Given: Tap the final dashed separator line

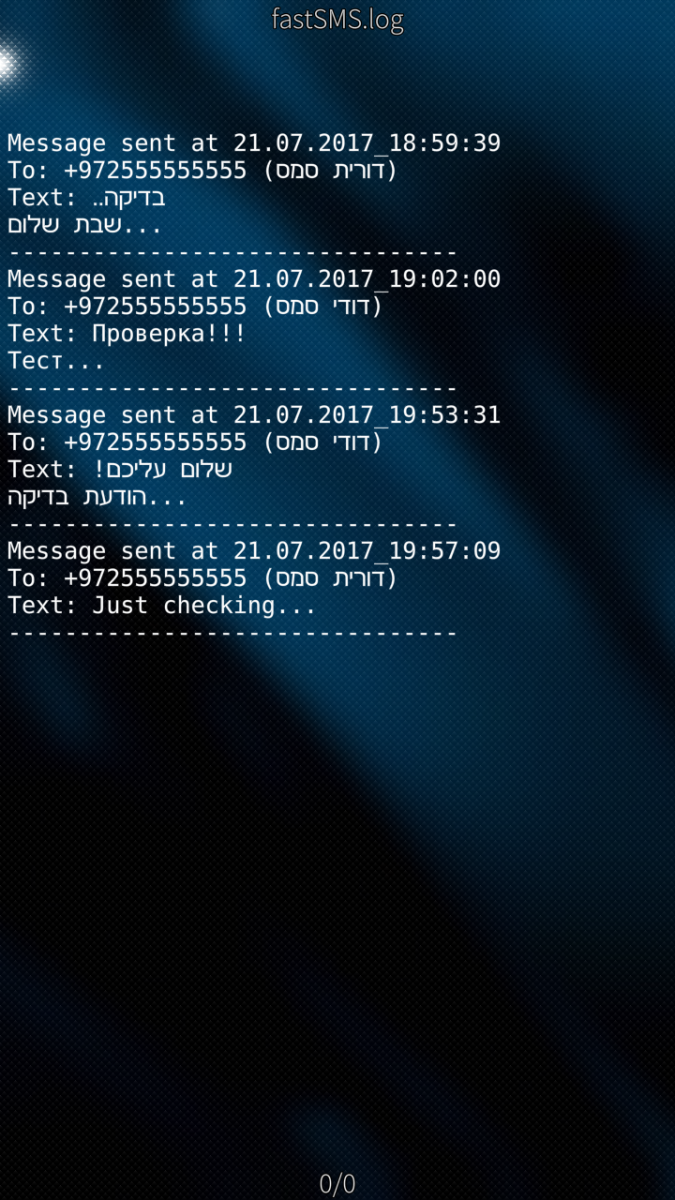Looking at the screenshot, I should pyautogui.click(x=233, y=633).
